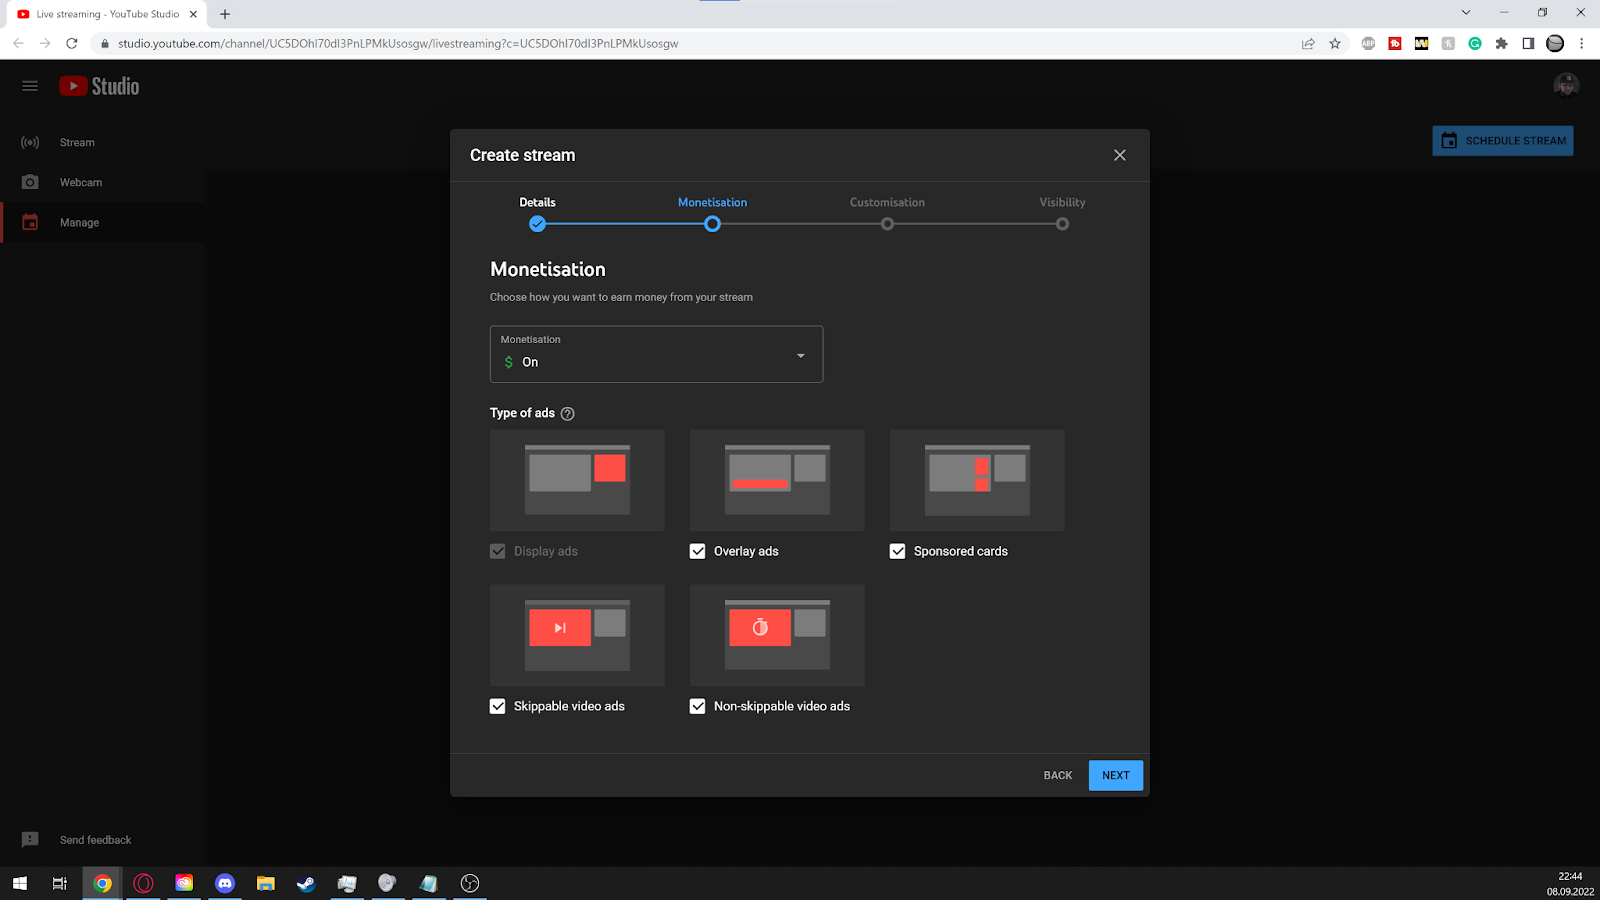
Task: Open help for Type of ads
Action: click(568, 414)
